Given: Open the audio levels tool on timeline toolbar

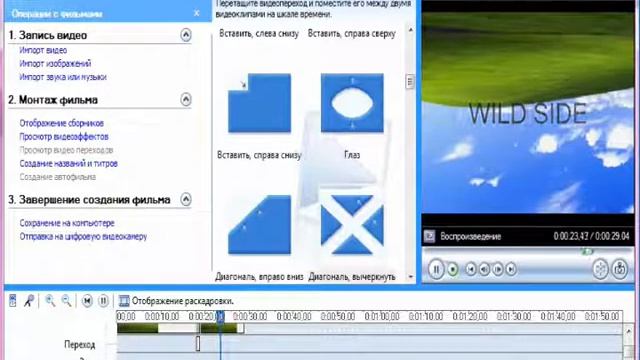Looking at the screenshot, I should click(13, 301).
